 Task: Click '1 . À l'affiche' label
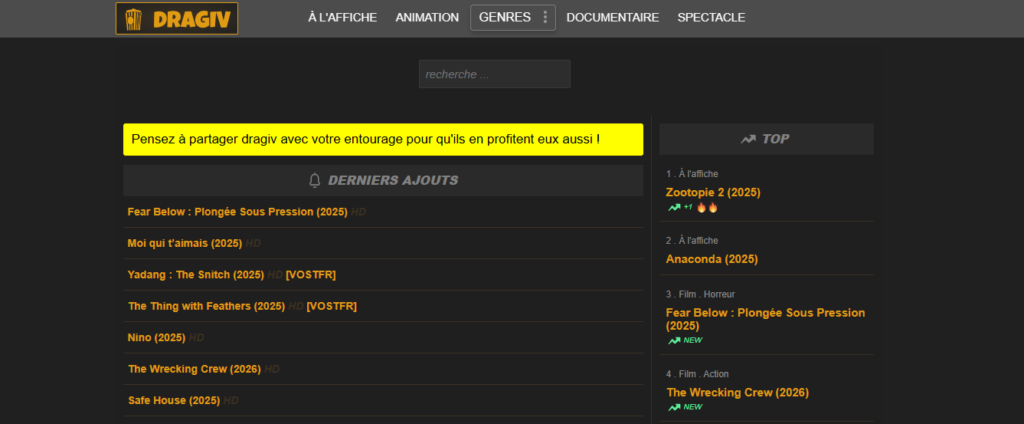tap(692, 174)
